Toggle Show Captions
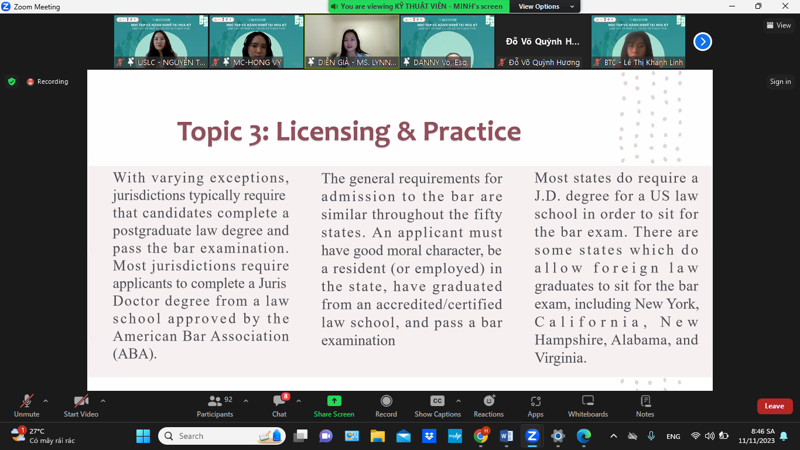Screen dimensions: 800x450 [x=437, y=404]
